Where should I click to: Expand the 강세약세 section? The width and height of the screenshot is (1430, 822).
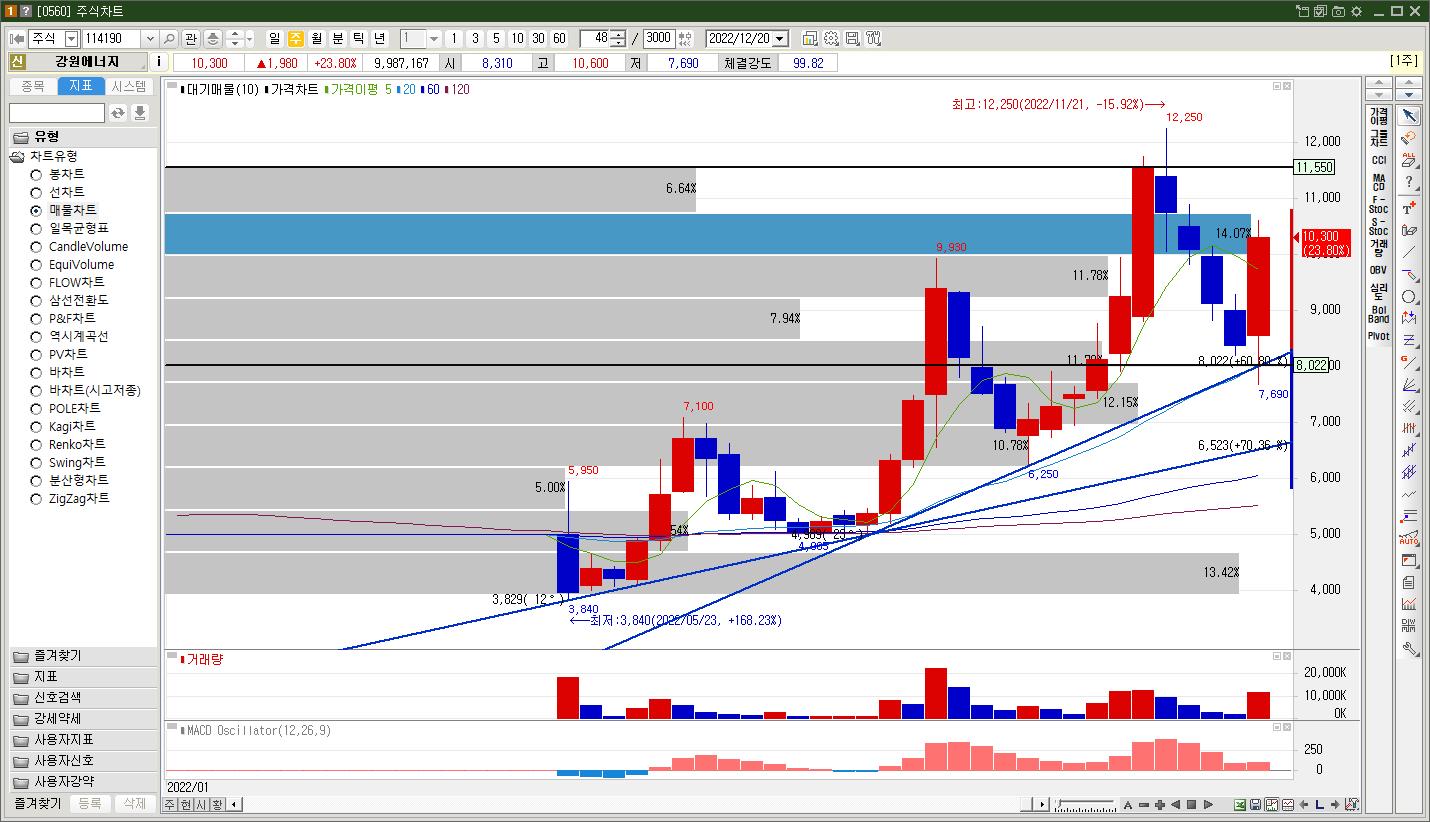point(82,718)
